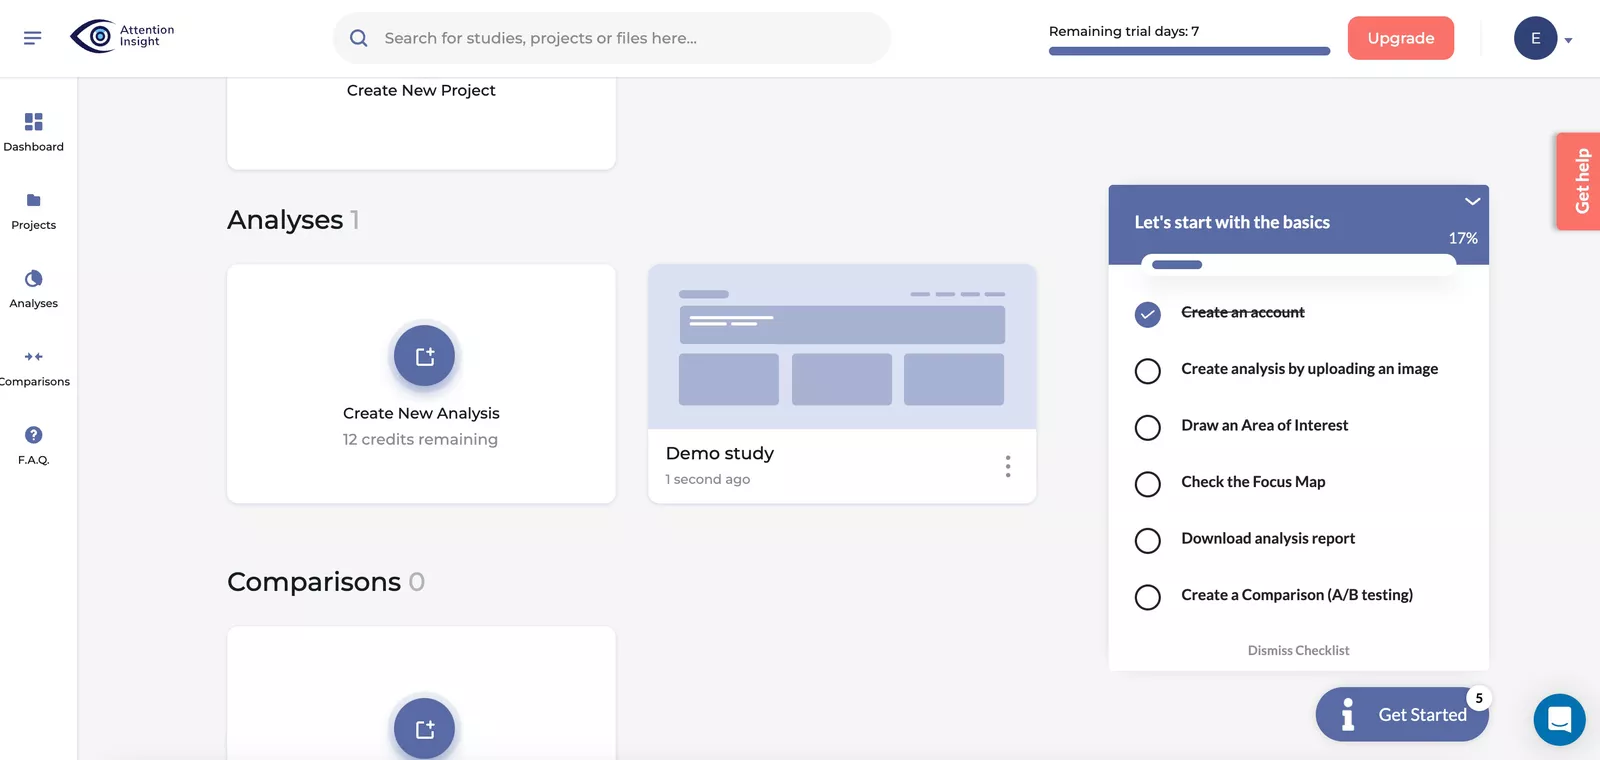
Task: Collapse the basics checklist chevron
Action: click(x=1472, y=201)
